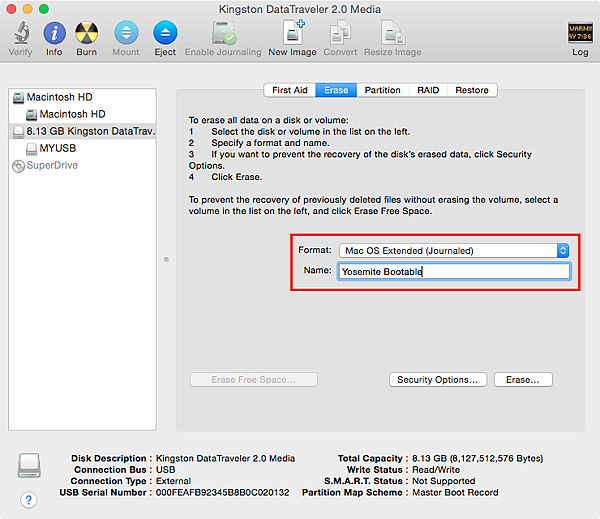This screenshot has height=519, width=600.
Task: Click the Not Supported S.M.A.R.T. value
Action: click(x=443, y=481)
